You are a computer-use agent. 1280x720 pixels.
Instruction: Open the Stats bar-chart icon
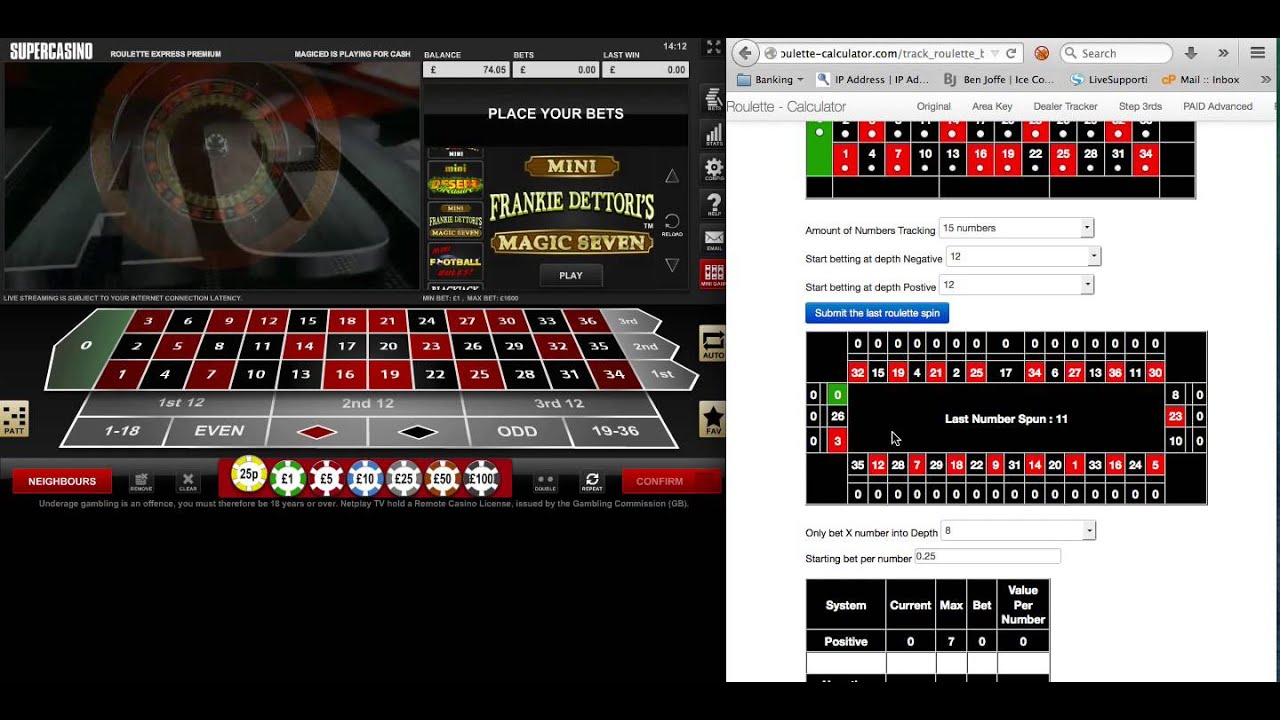tap(713, 135)
